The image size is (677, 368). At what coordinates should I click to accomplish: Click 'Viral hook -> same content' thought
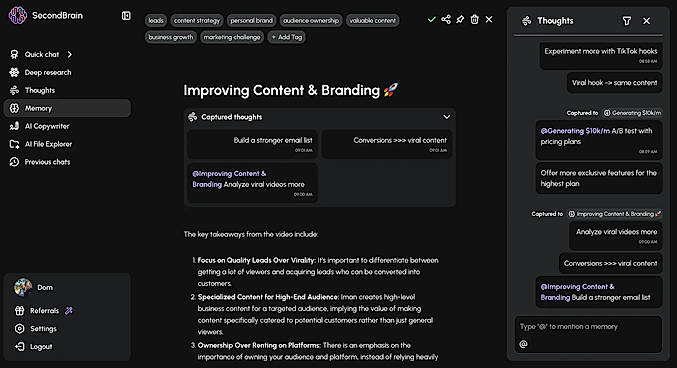pyautogui.click(x=614, y=82)
